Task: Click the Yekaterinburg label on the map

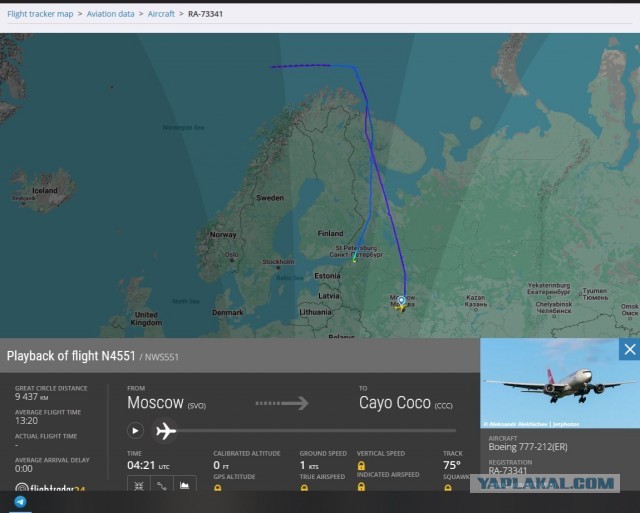Action: click(x=549, y=289)
